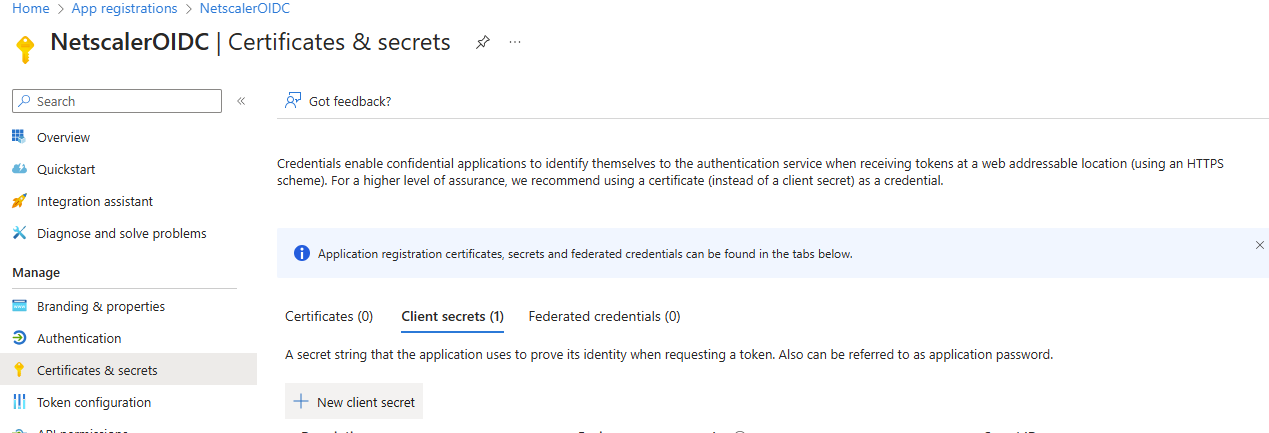Click the Got feedback icon
The width and height of the screenshot is (1269, 433).
293,101
